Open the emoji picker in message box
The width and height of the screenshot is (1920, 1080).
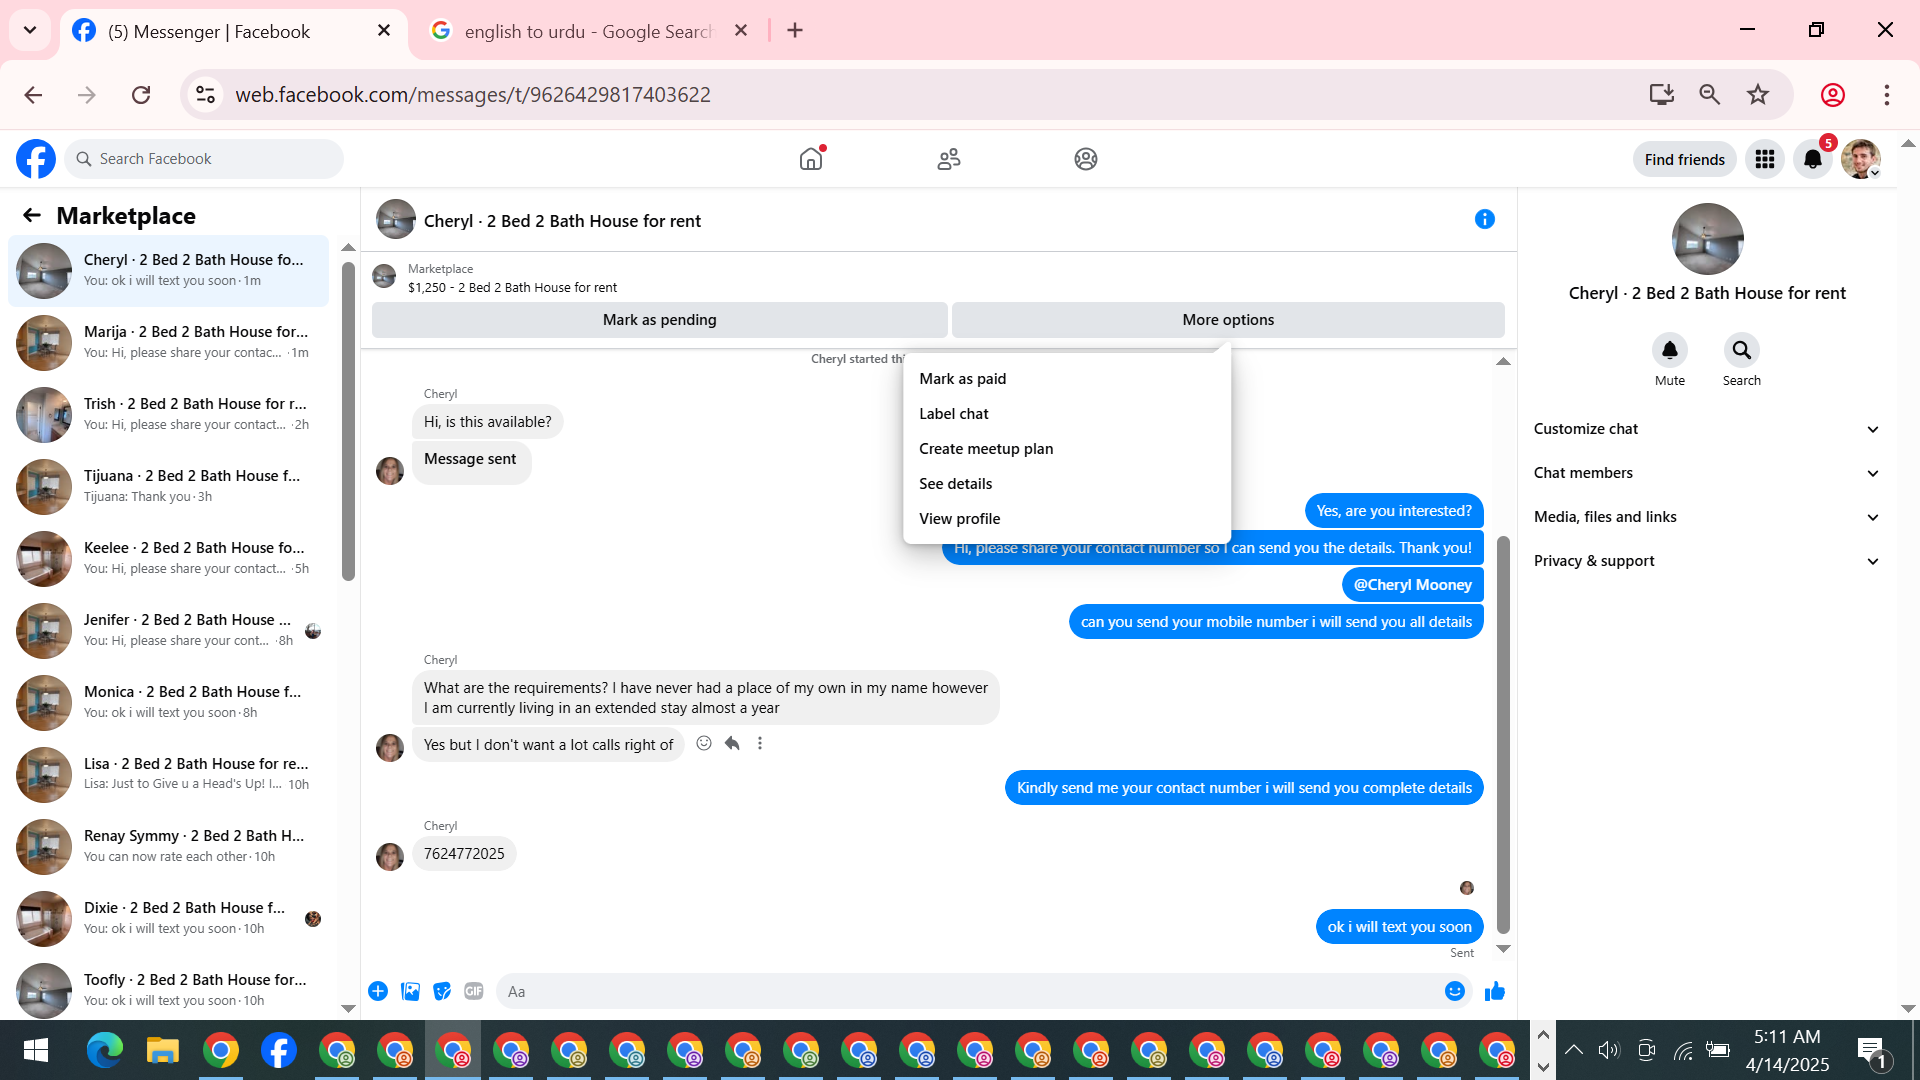coord(1454,991)
